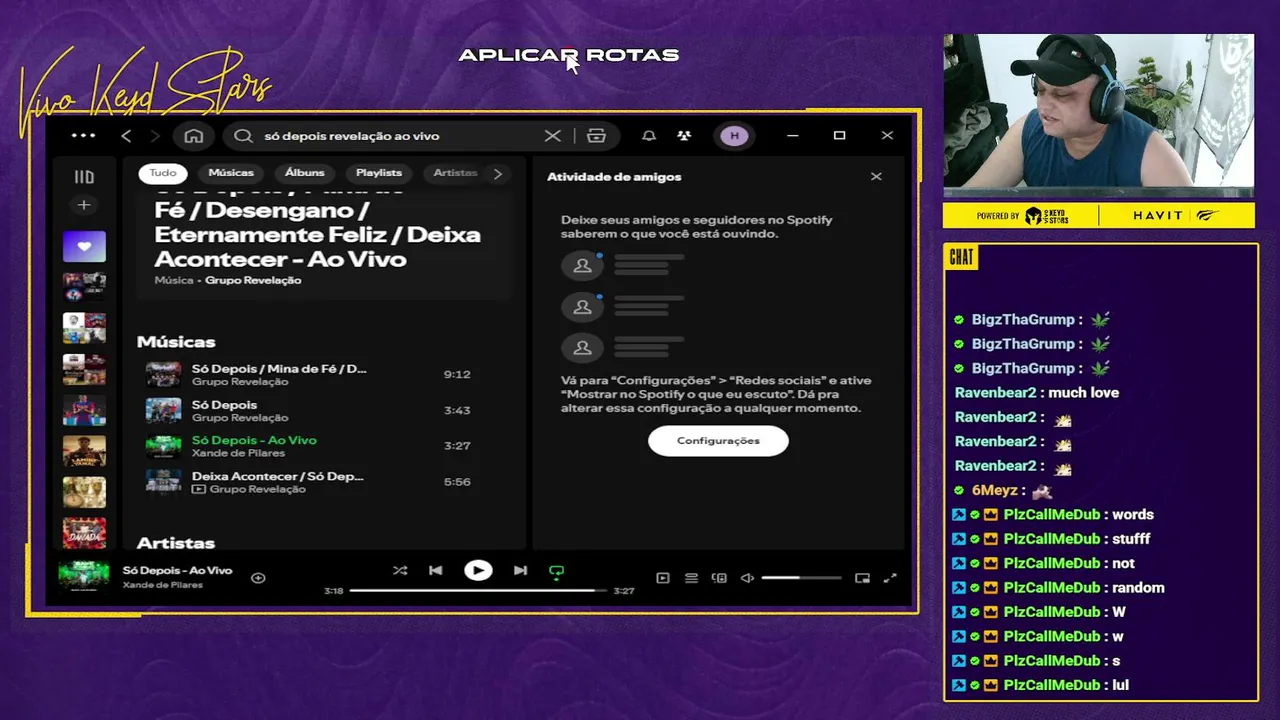The width and height of the screenshot is (1280, 720).
Task: Open now-playing title Só Depois - Ao Vivo
Action: [x=177, y=571]
